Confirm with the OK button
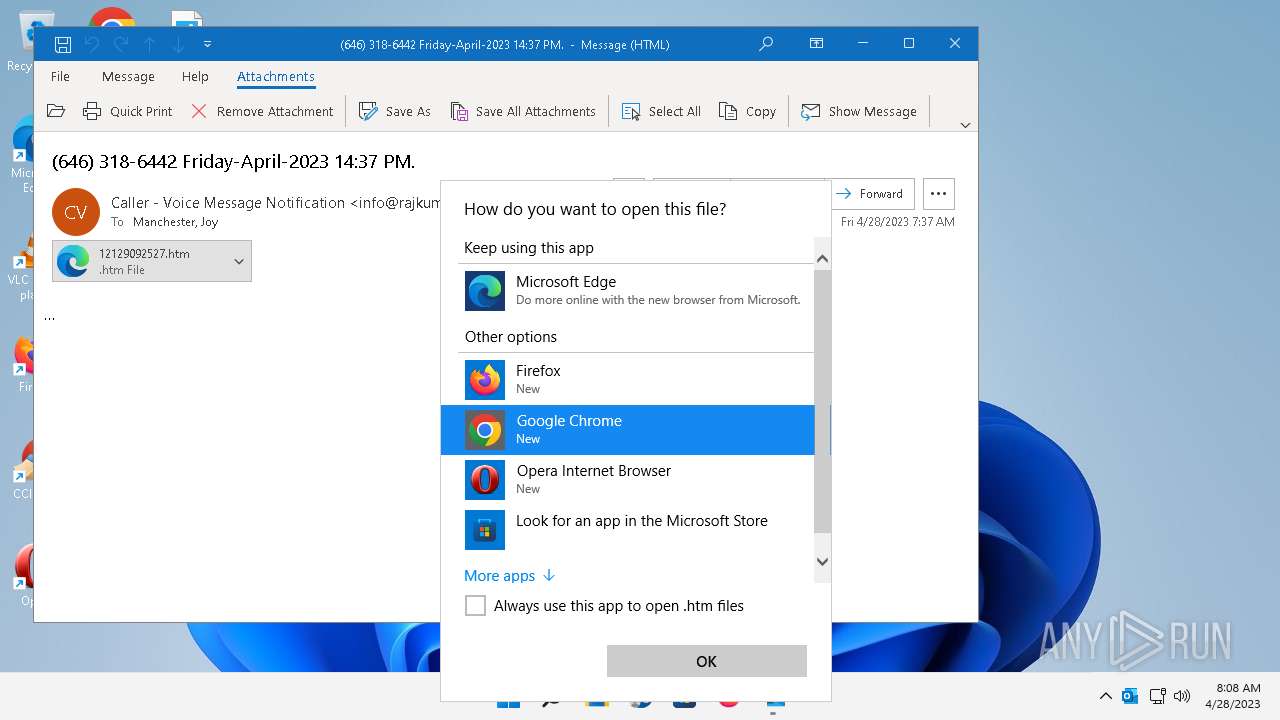 [706, 661]
